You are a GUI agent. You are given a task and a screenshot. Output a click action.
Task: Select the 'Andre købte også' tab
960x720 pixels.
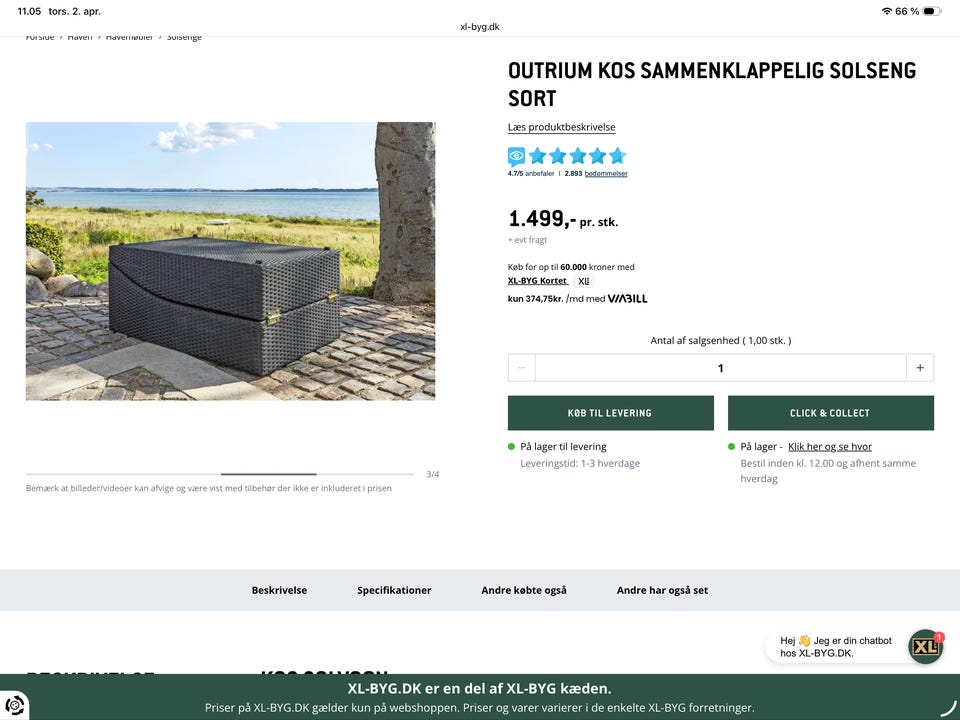pyautogui.click(x=524, y=590)
